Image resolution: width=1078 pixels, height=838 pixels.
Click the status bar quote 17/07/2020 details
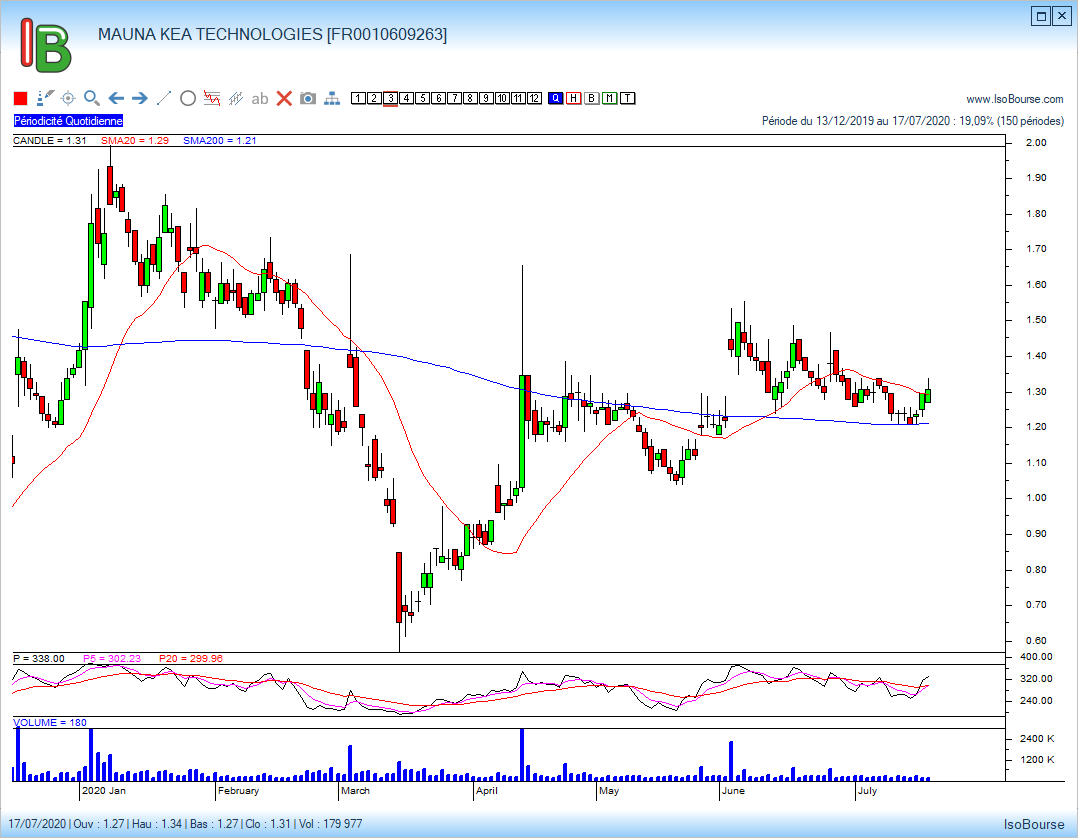tap(185, 824)
